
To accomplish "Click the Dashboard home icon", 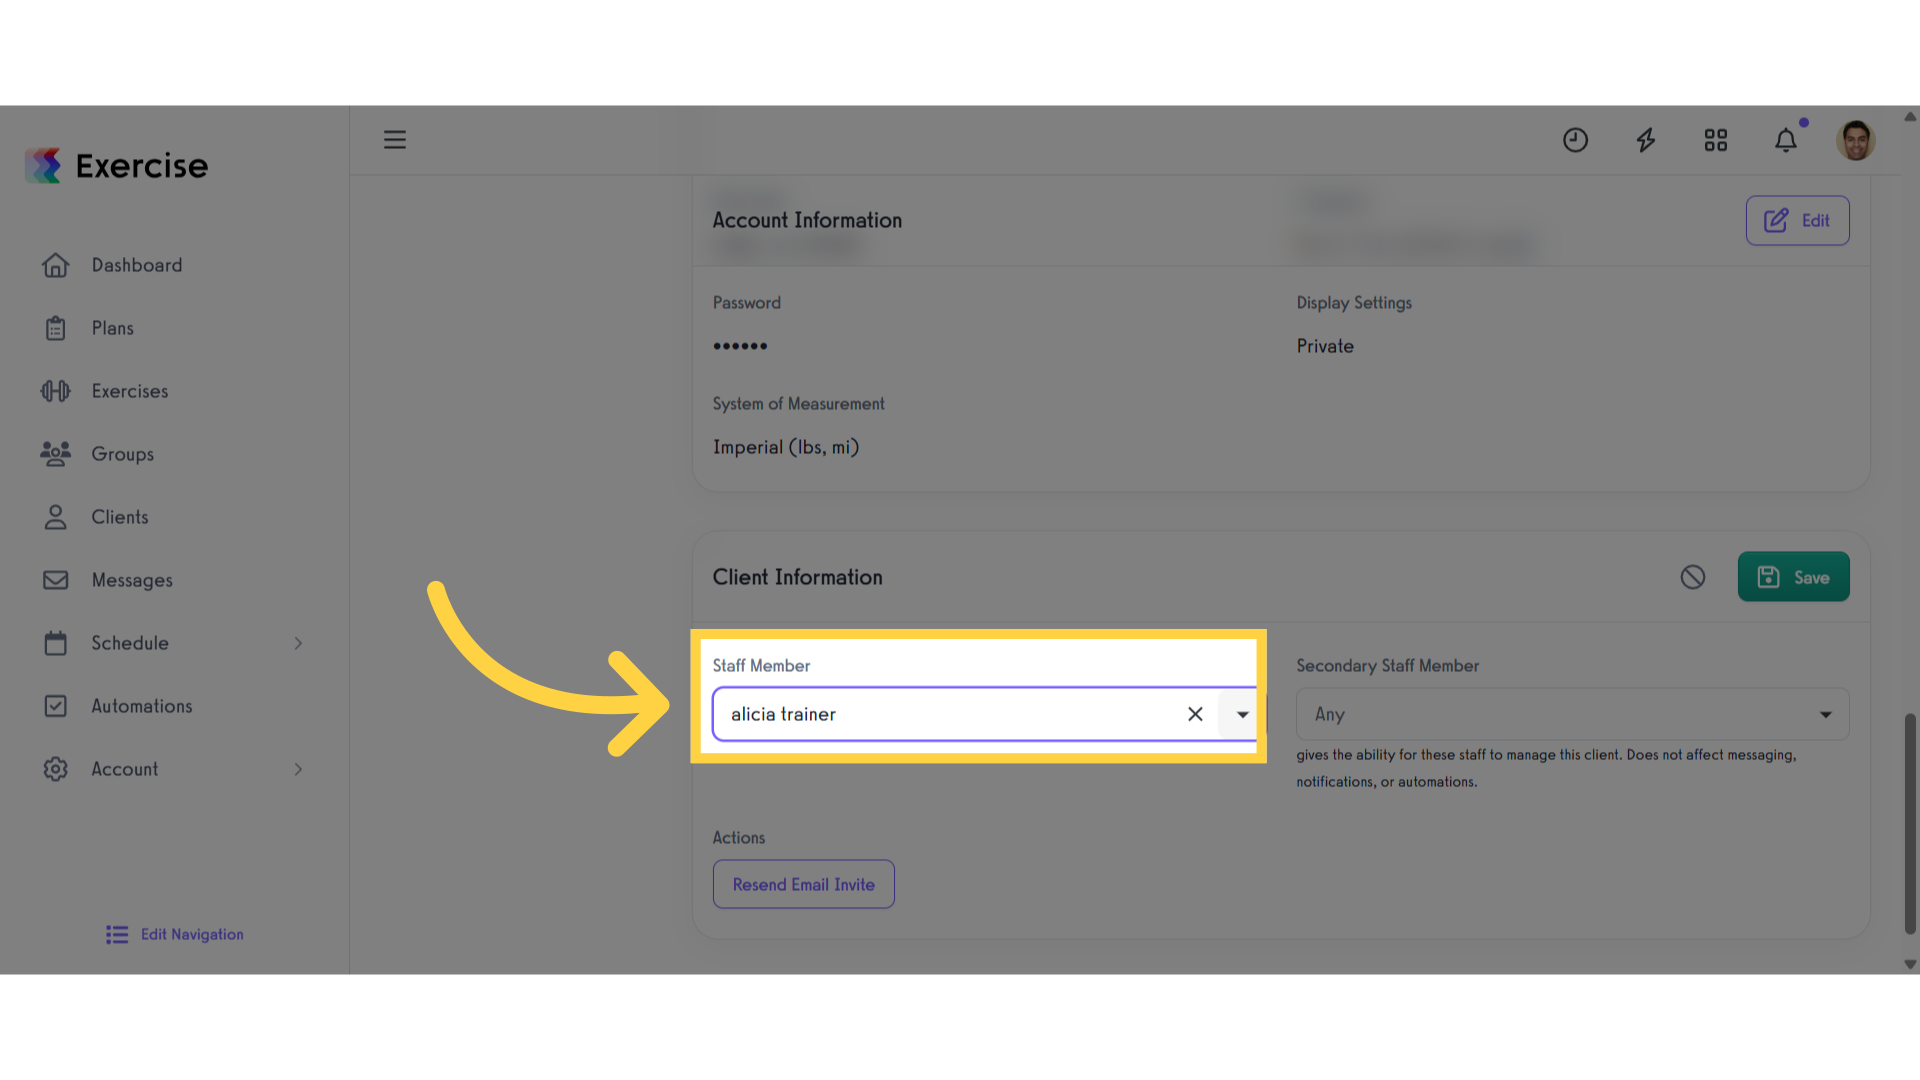I will tap(56, 265).
